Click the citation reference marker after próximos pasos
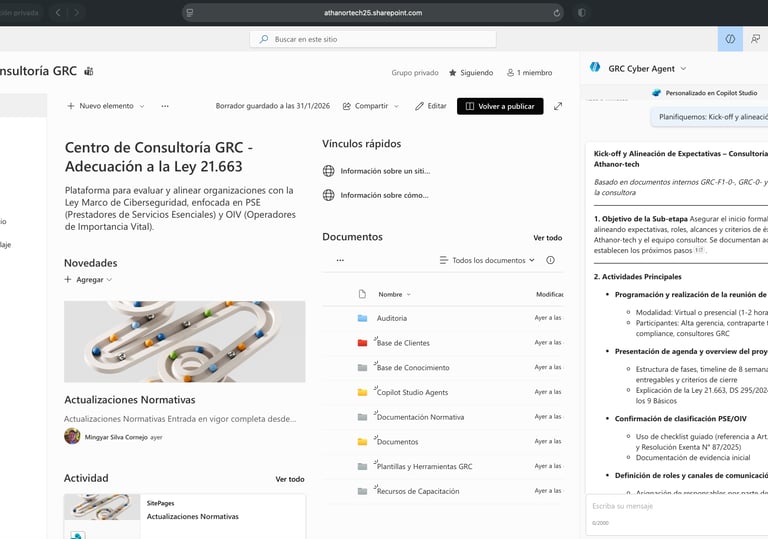768x539 pixels. click(x=699, y=250)
